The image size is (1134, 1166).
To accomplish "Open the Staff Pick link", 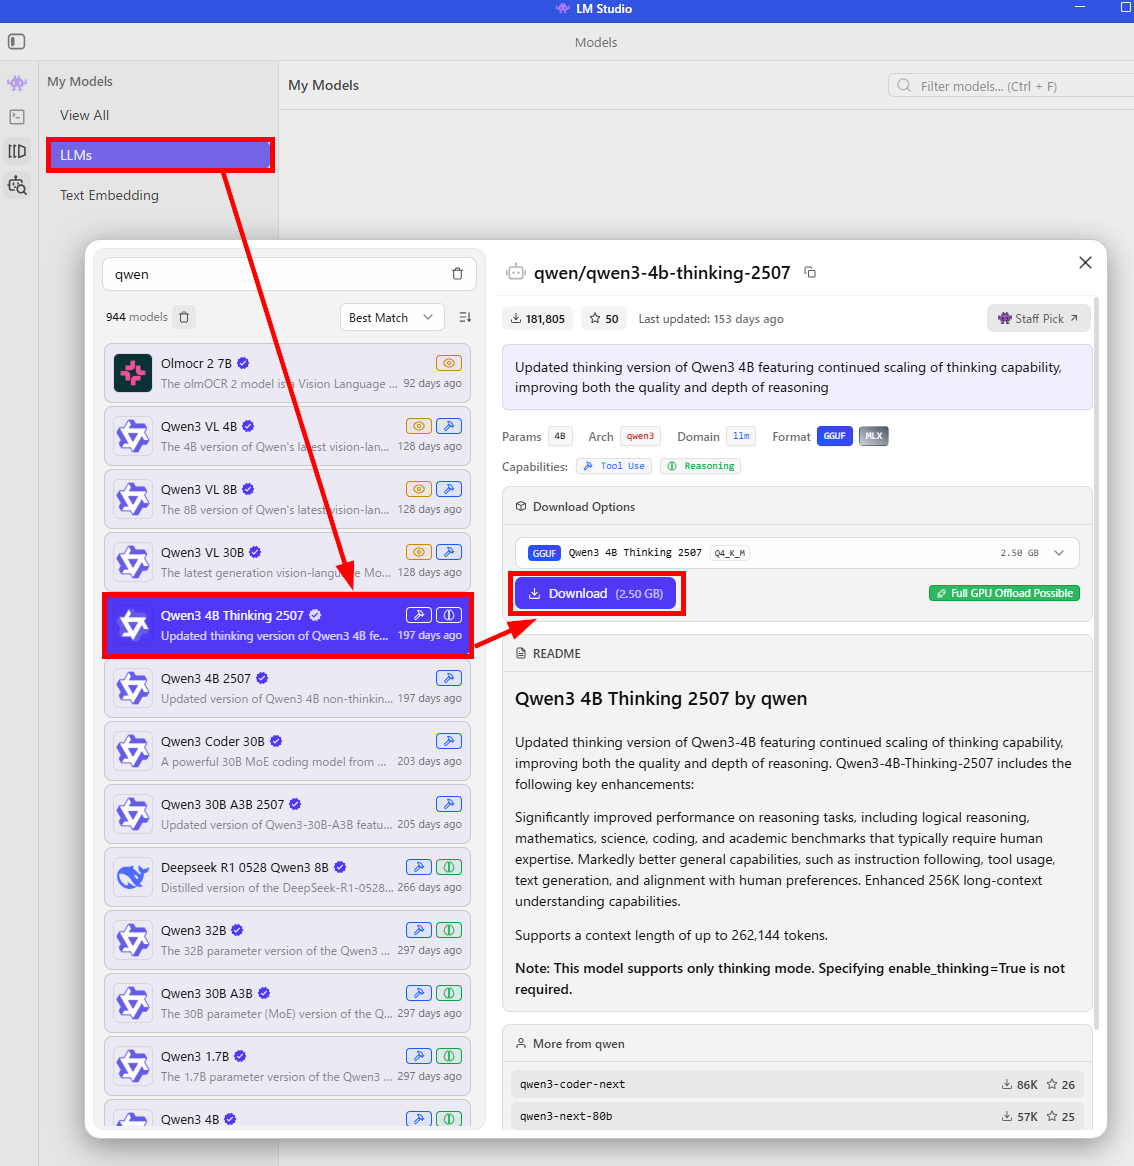I will point(1038,318).
